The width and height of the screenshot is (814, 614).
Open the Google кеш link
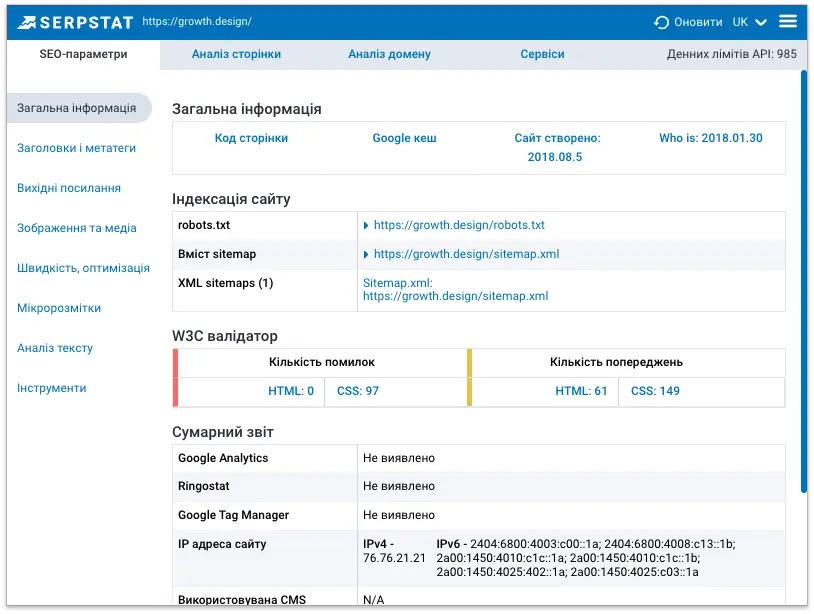[404, 139]
